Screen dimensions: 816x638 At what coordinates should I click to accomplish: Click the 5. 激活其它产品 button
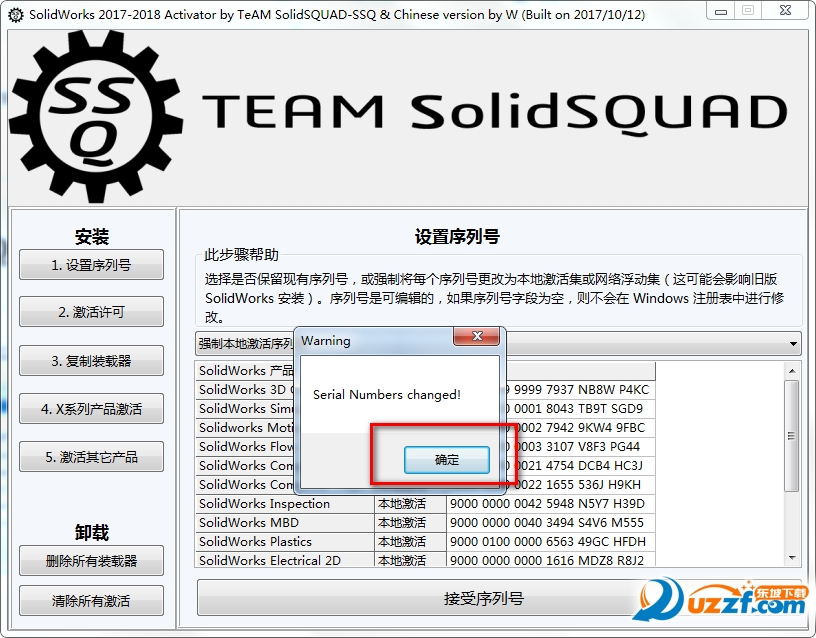[x=92, y=457]
